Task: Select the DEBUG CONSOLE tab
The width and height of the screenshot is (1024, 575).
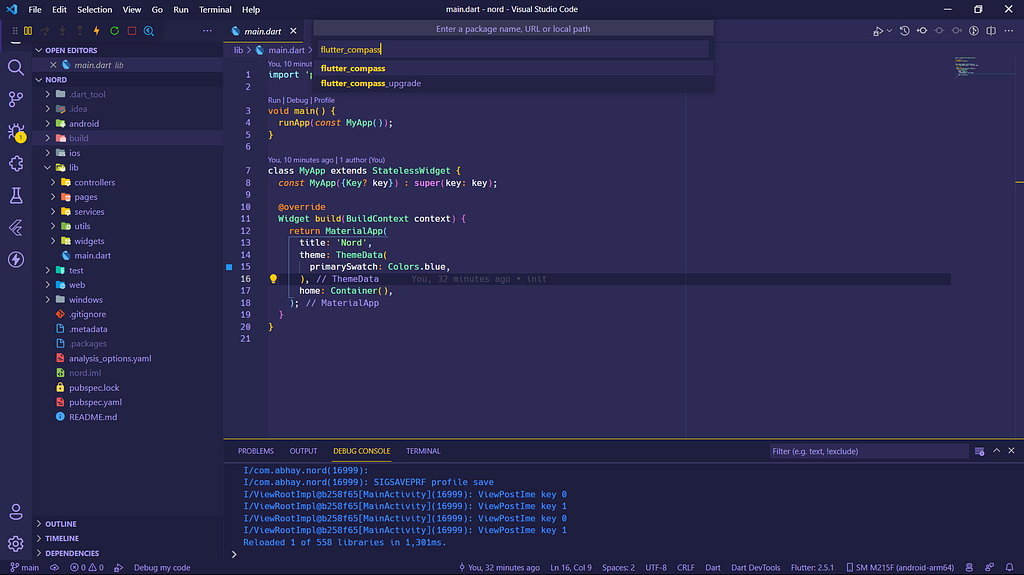Action: click(x=362, y=451)
